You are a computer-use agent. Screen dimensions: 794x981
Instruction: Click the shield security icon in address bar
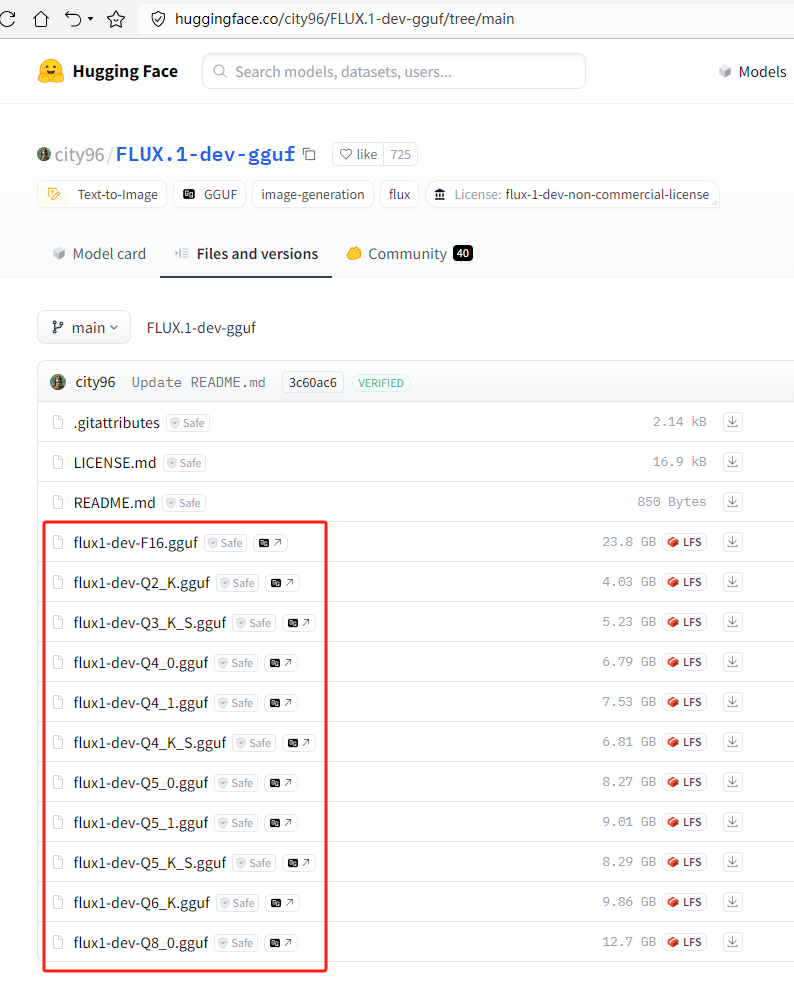pos(158,19)
